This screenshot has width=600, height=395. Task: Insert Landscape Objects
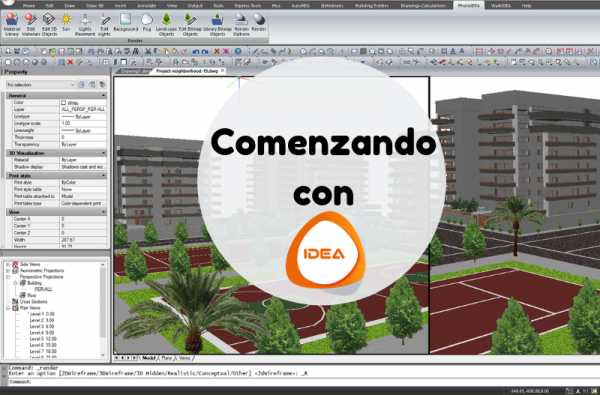[x=166, y=24]
